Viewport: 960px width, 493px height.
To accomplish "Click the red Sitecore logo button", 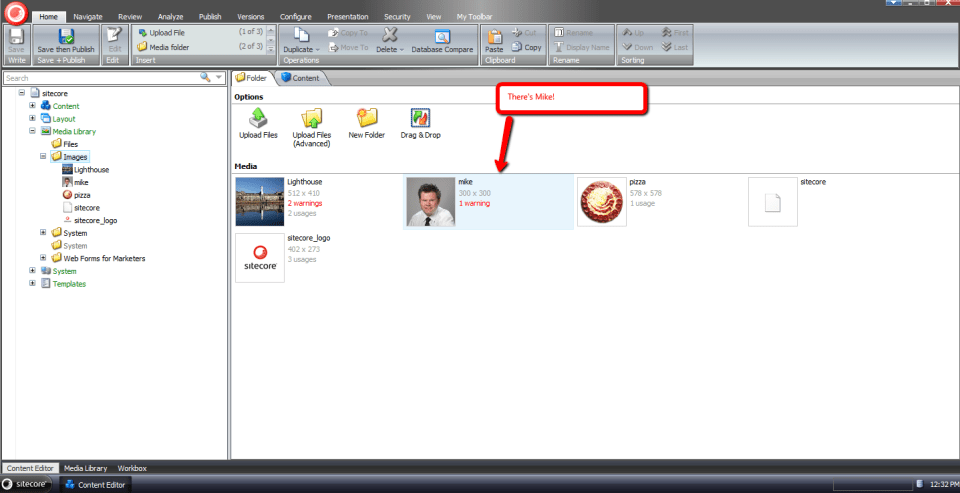I will point(15,14).
